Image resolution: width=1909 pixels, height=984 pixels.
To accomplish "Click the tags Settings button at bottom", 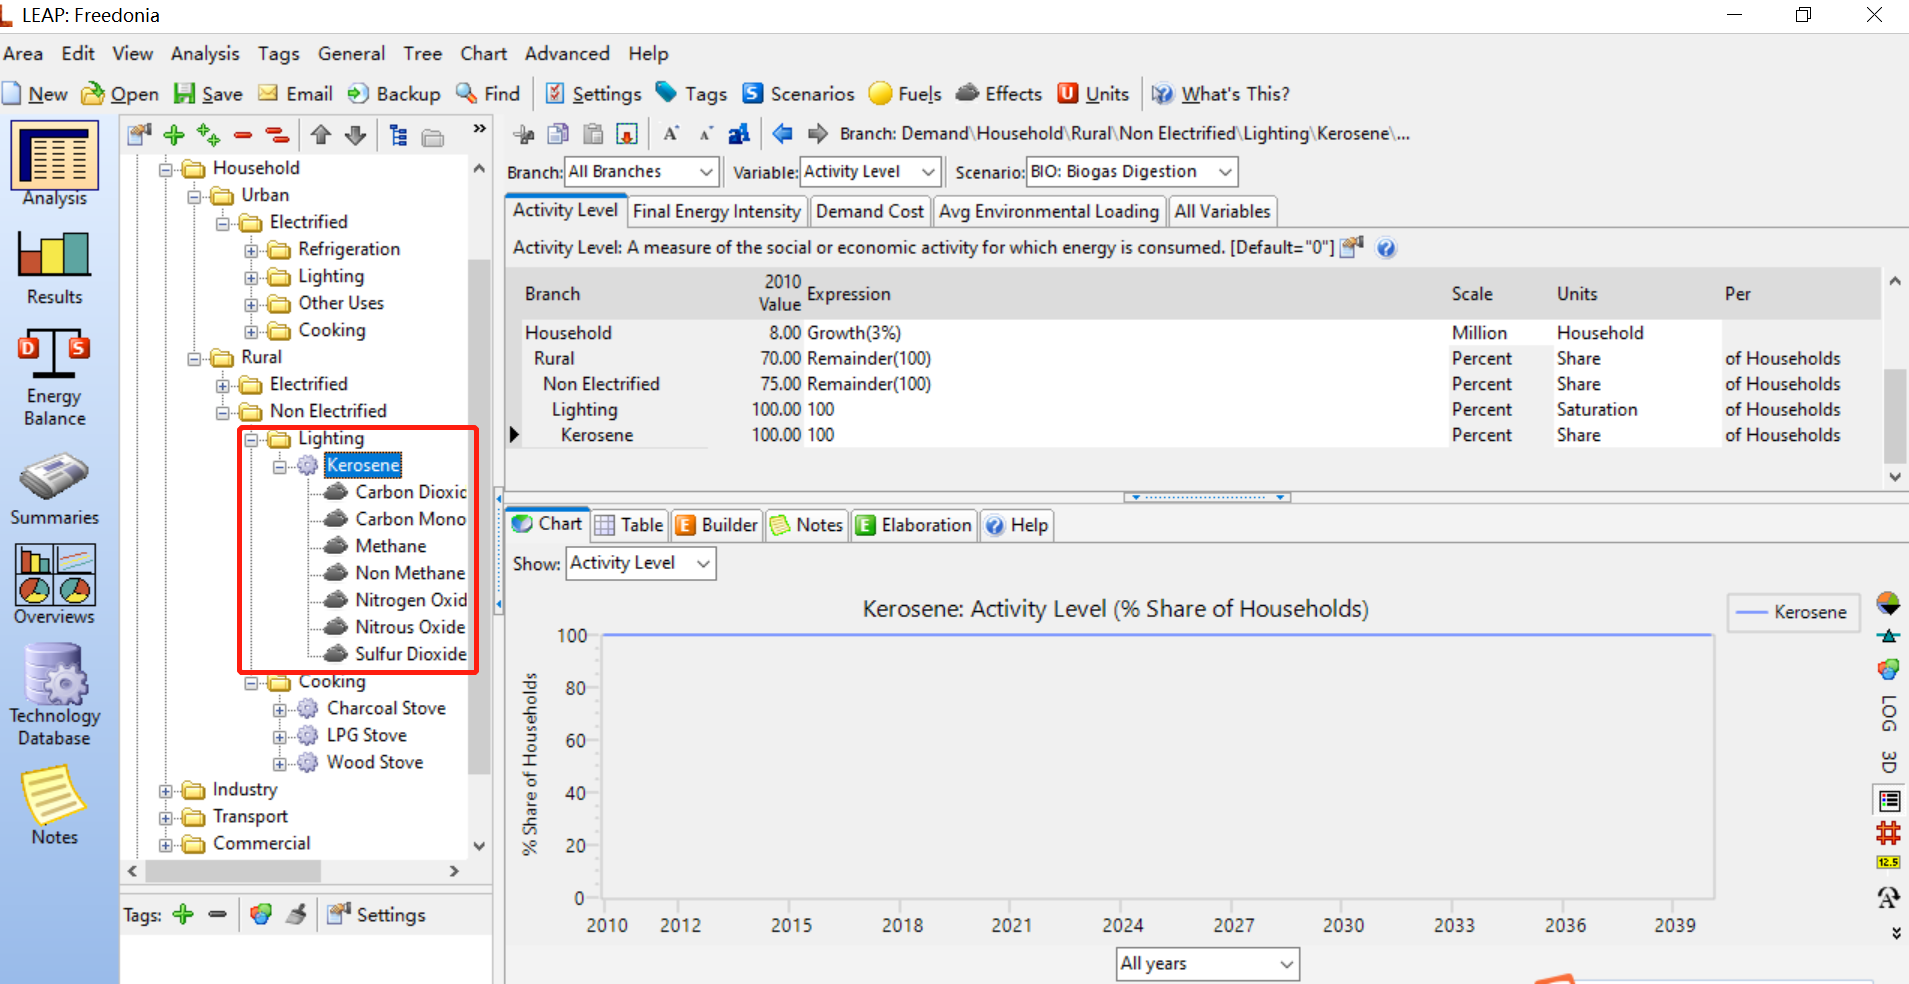I will tap(378, 914).
